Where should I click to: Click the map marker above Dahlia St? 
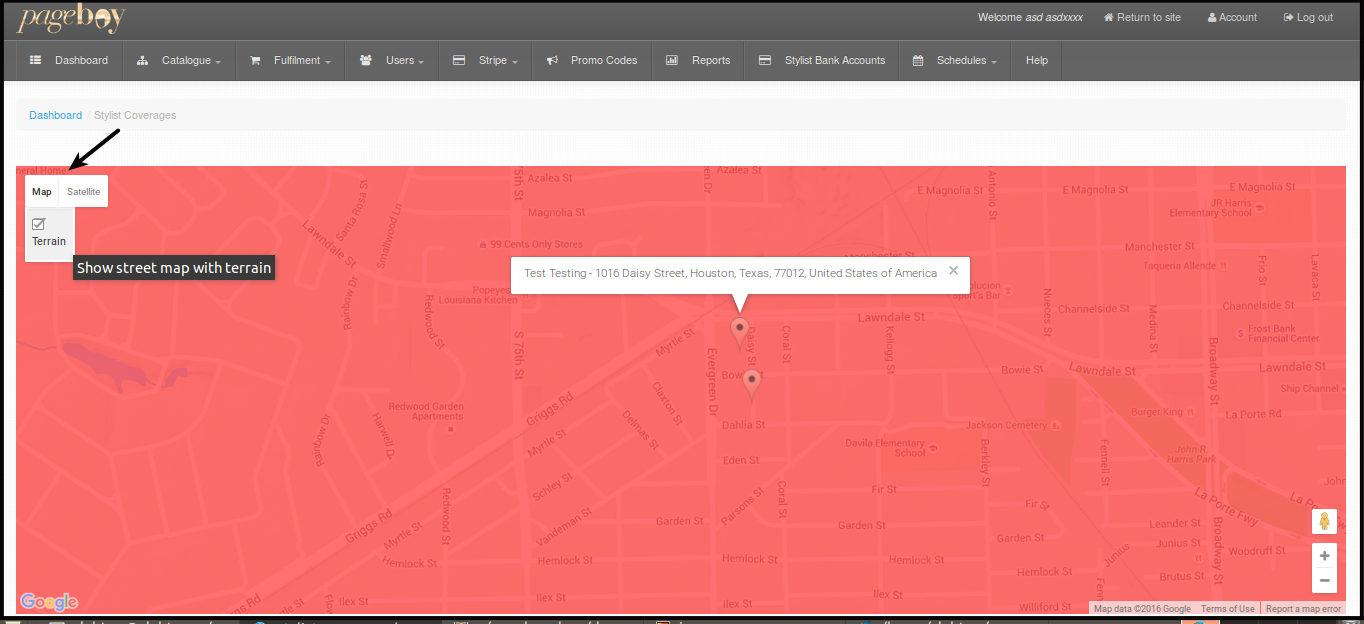pyautogui.click(x=751, y=386)
